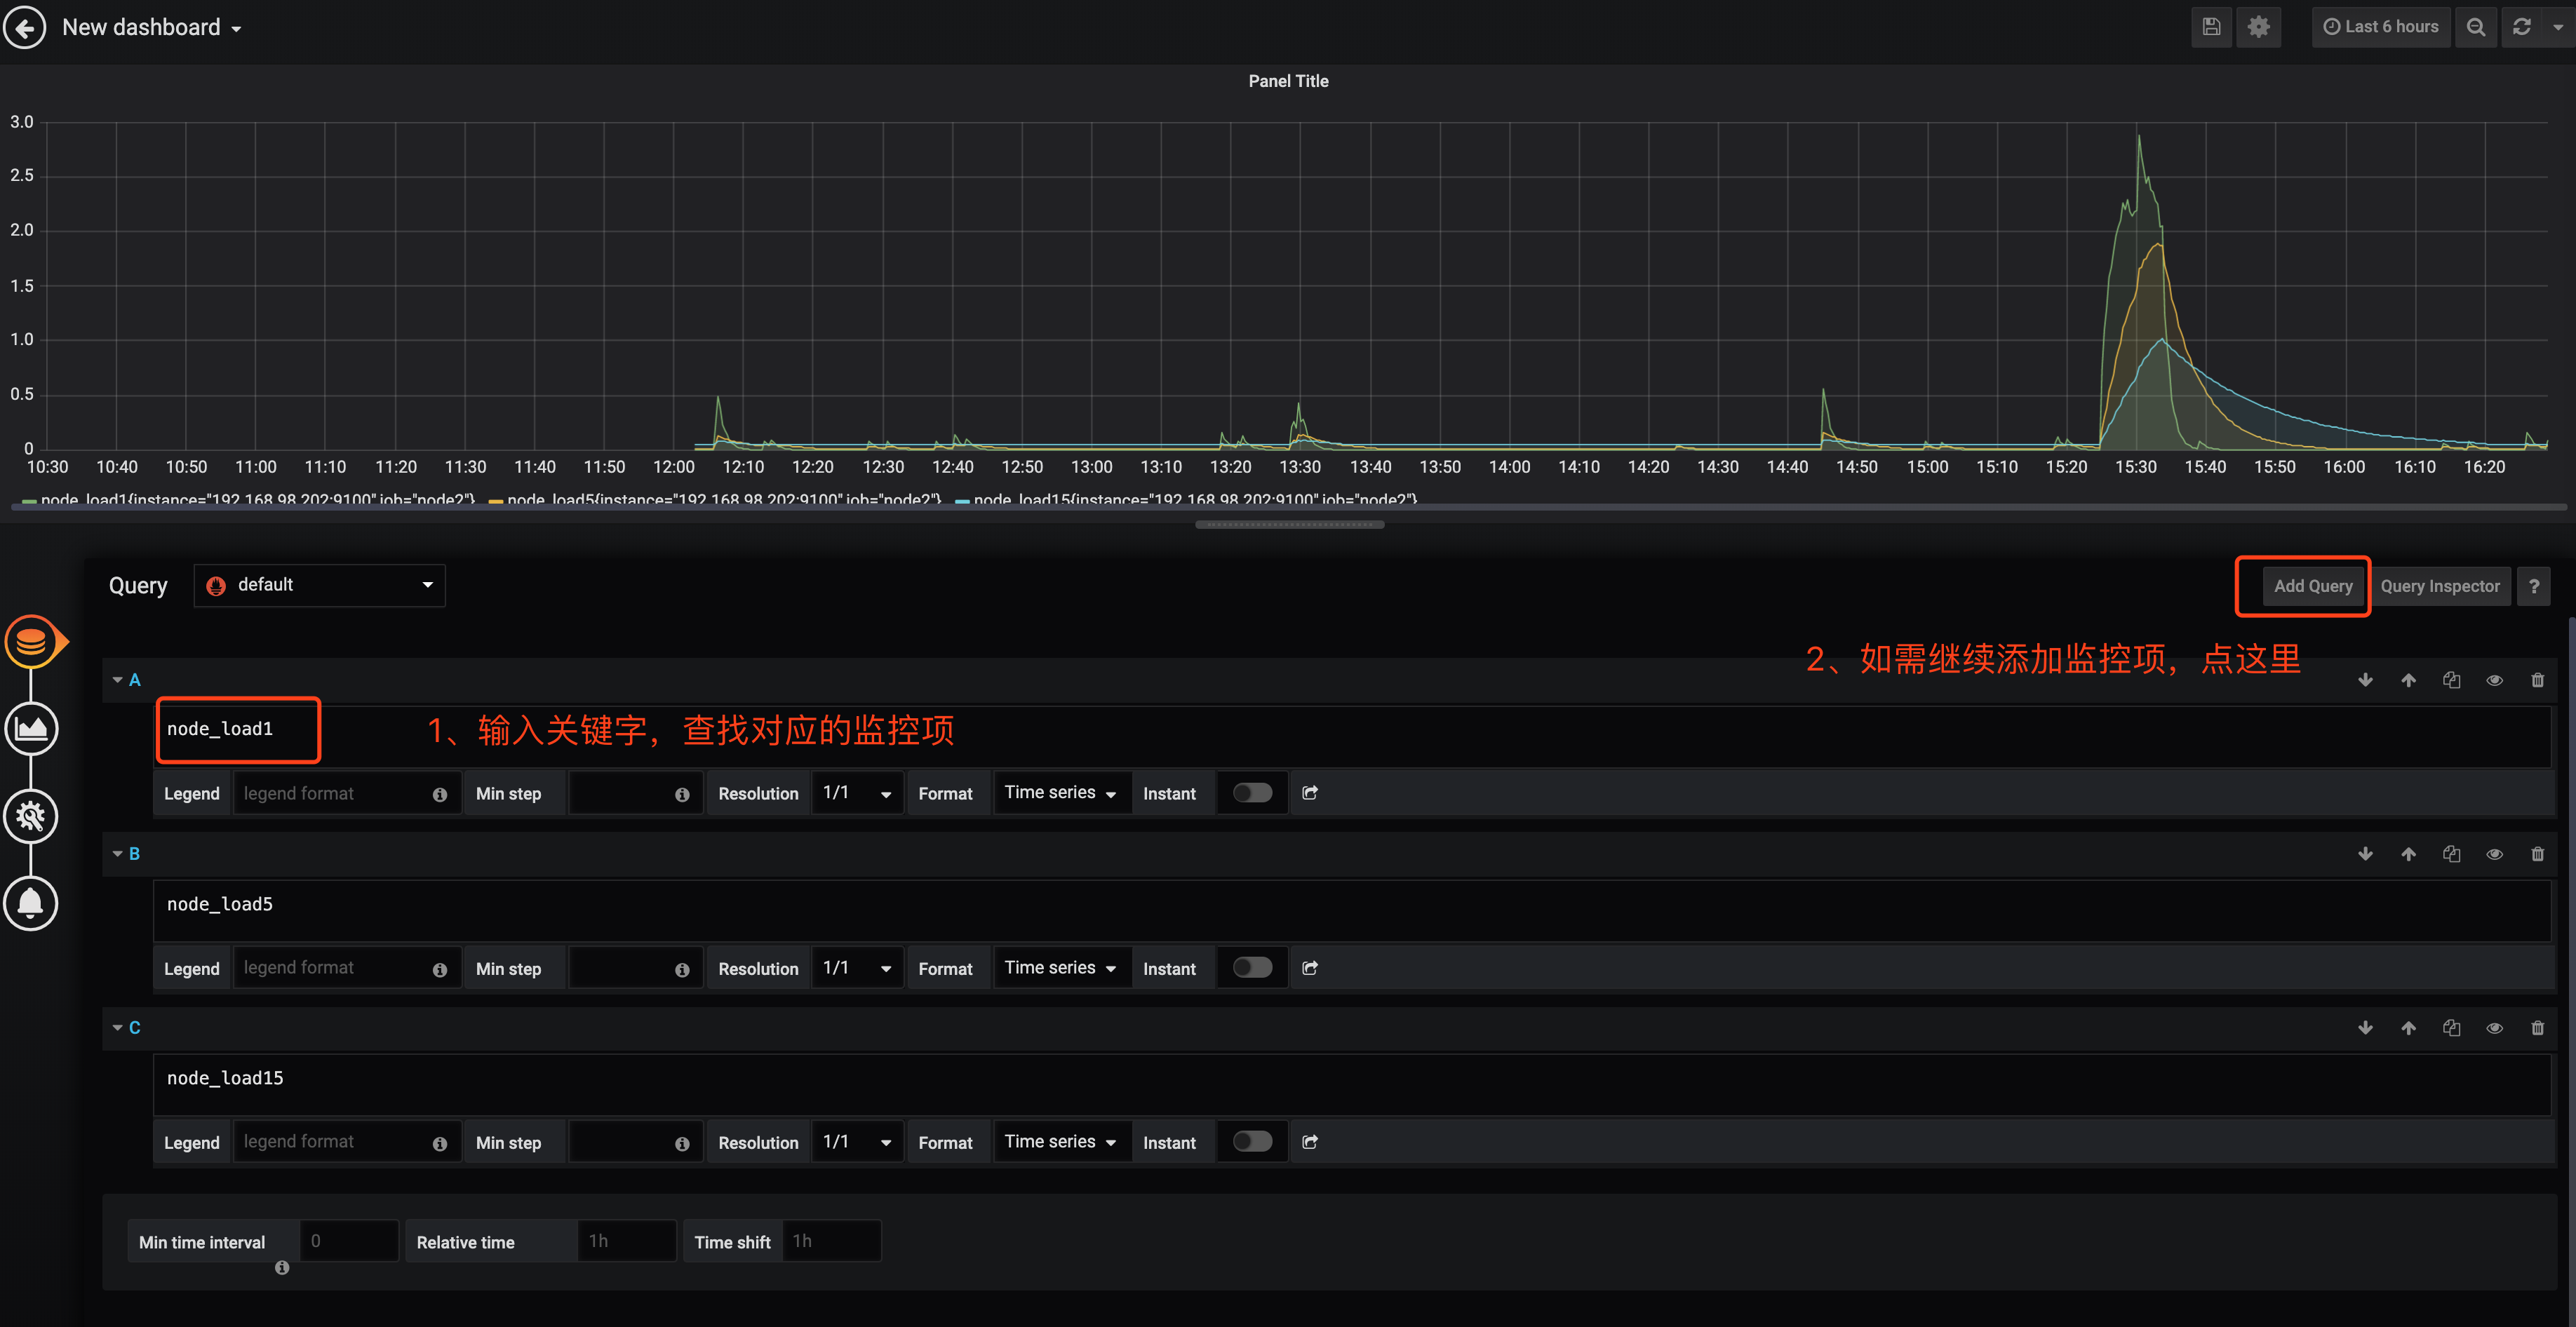
Task: Move query A up
Action: coord(2408,680)
